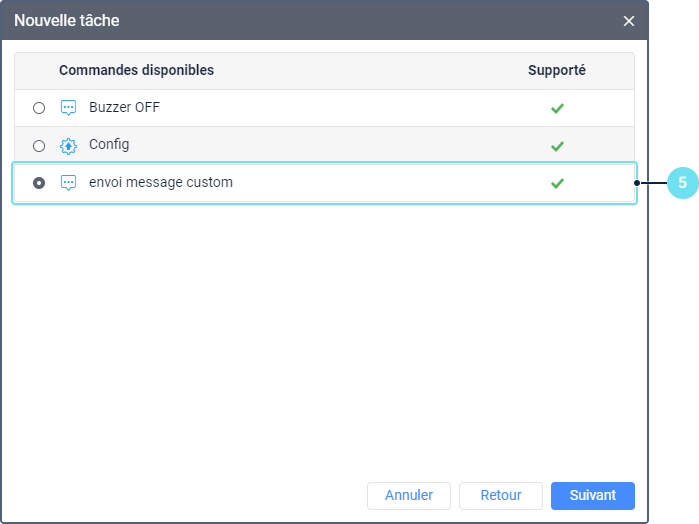Screen dimensions: 699x524
Task: Click the envoi message custom chat icon
Action: coord(68,183)
